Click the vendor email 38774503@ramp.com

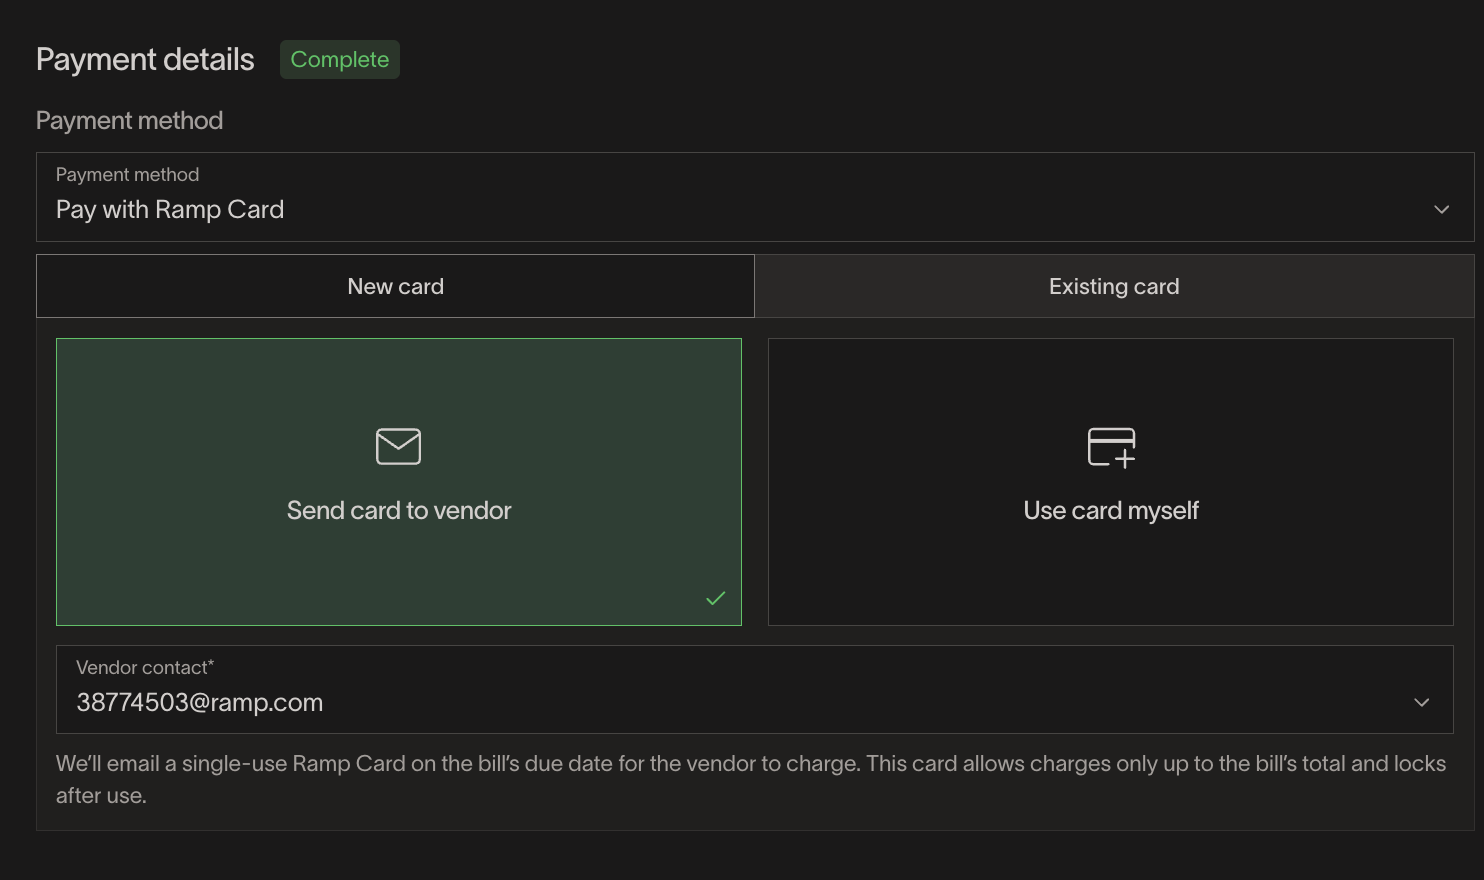[199, 702]
